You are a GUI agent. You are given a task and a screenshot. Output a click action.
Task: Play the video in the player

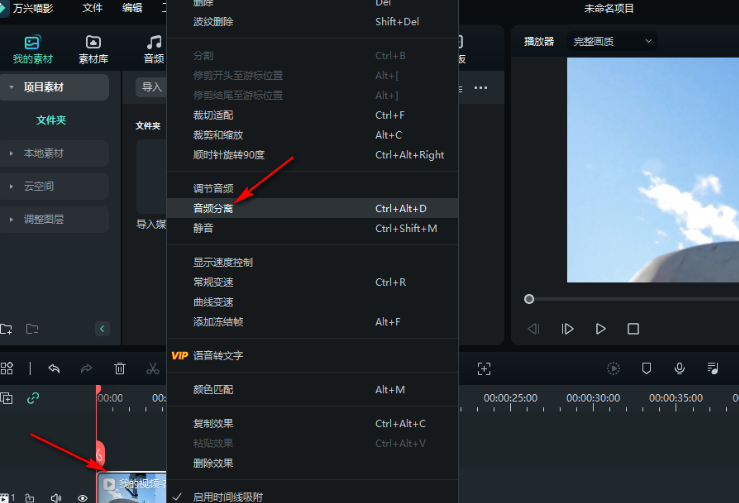click(600, 329)
